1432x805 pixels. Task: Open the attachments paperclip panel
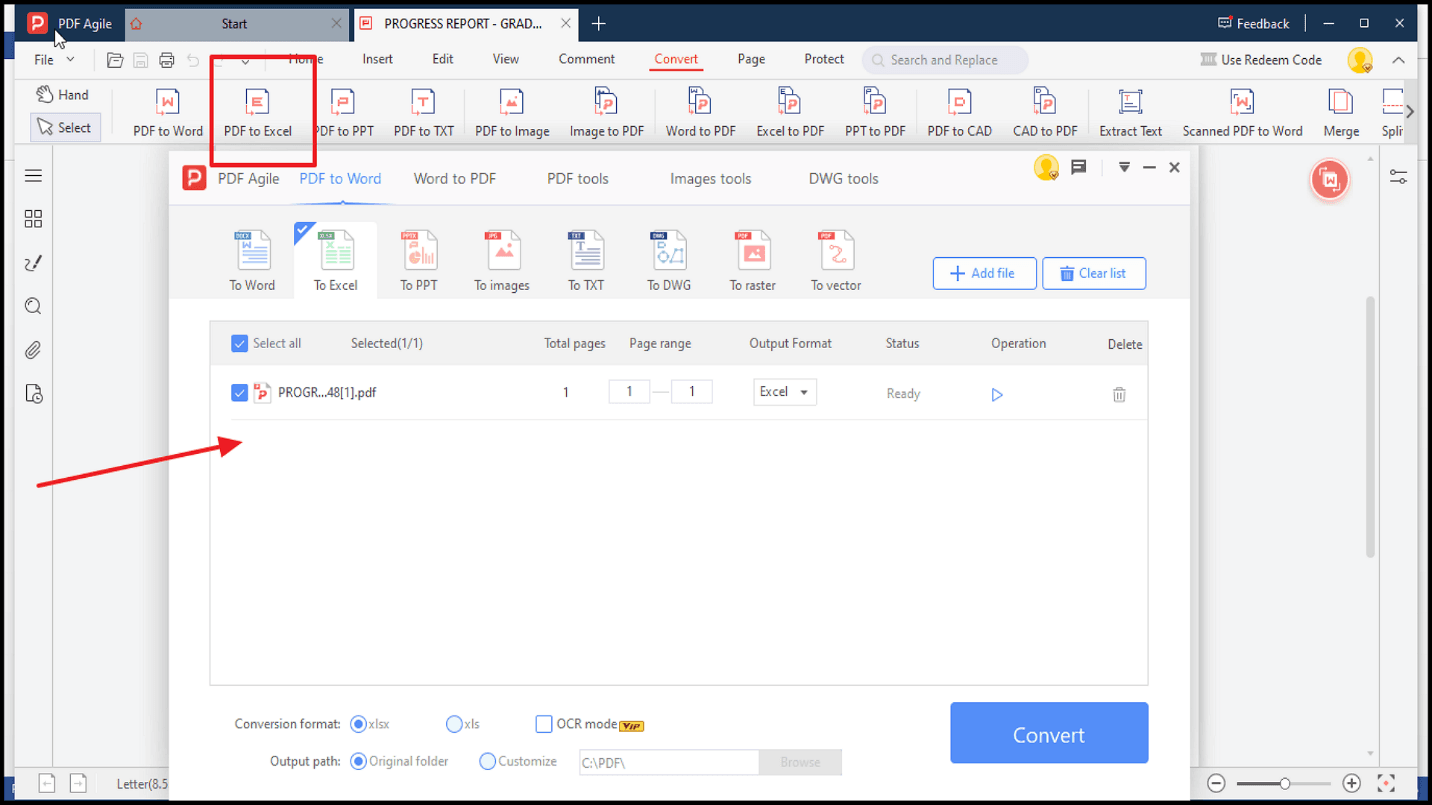coord(33,350)
